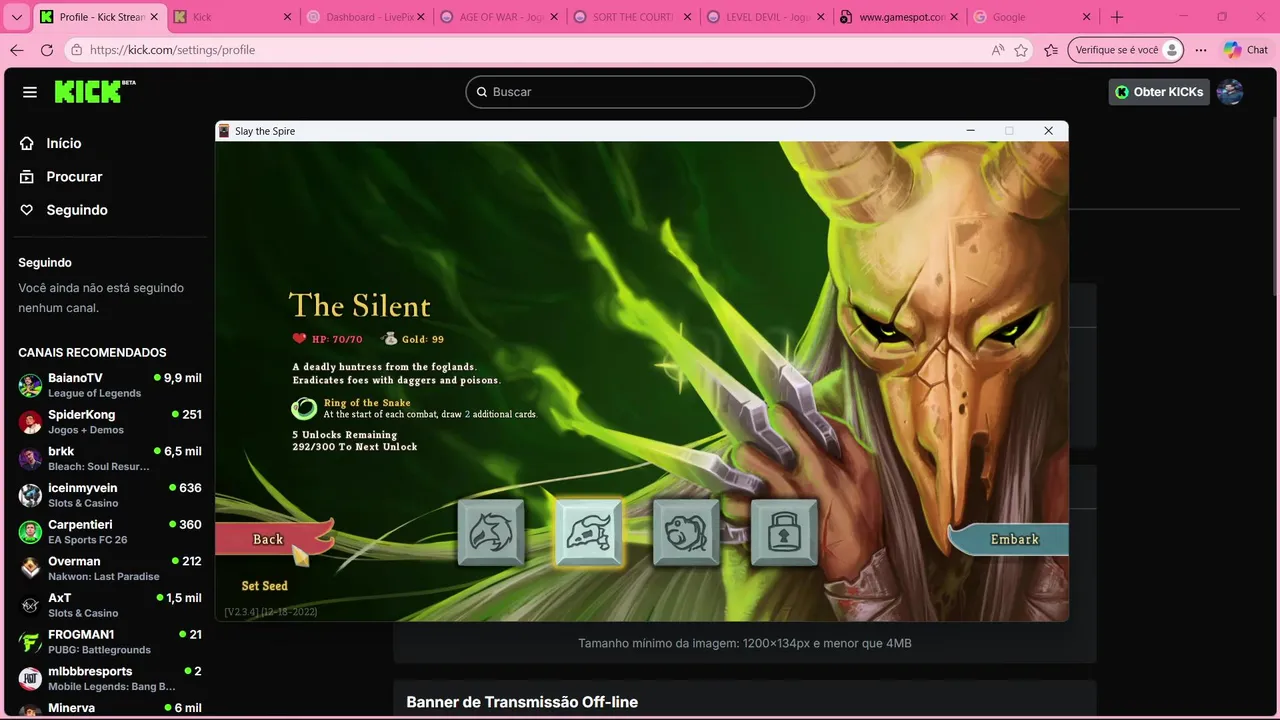The image size is (1280, 720).
Task: Switch to www.gamespot.com tab
Action: pos(898,17)
